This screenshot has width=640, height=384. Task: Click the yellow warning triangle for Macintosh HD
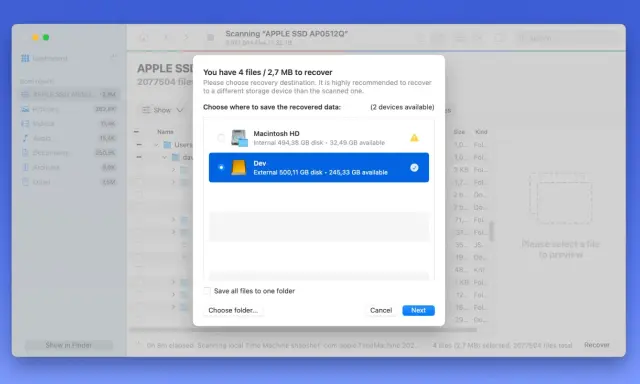(414, 138)
